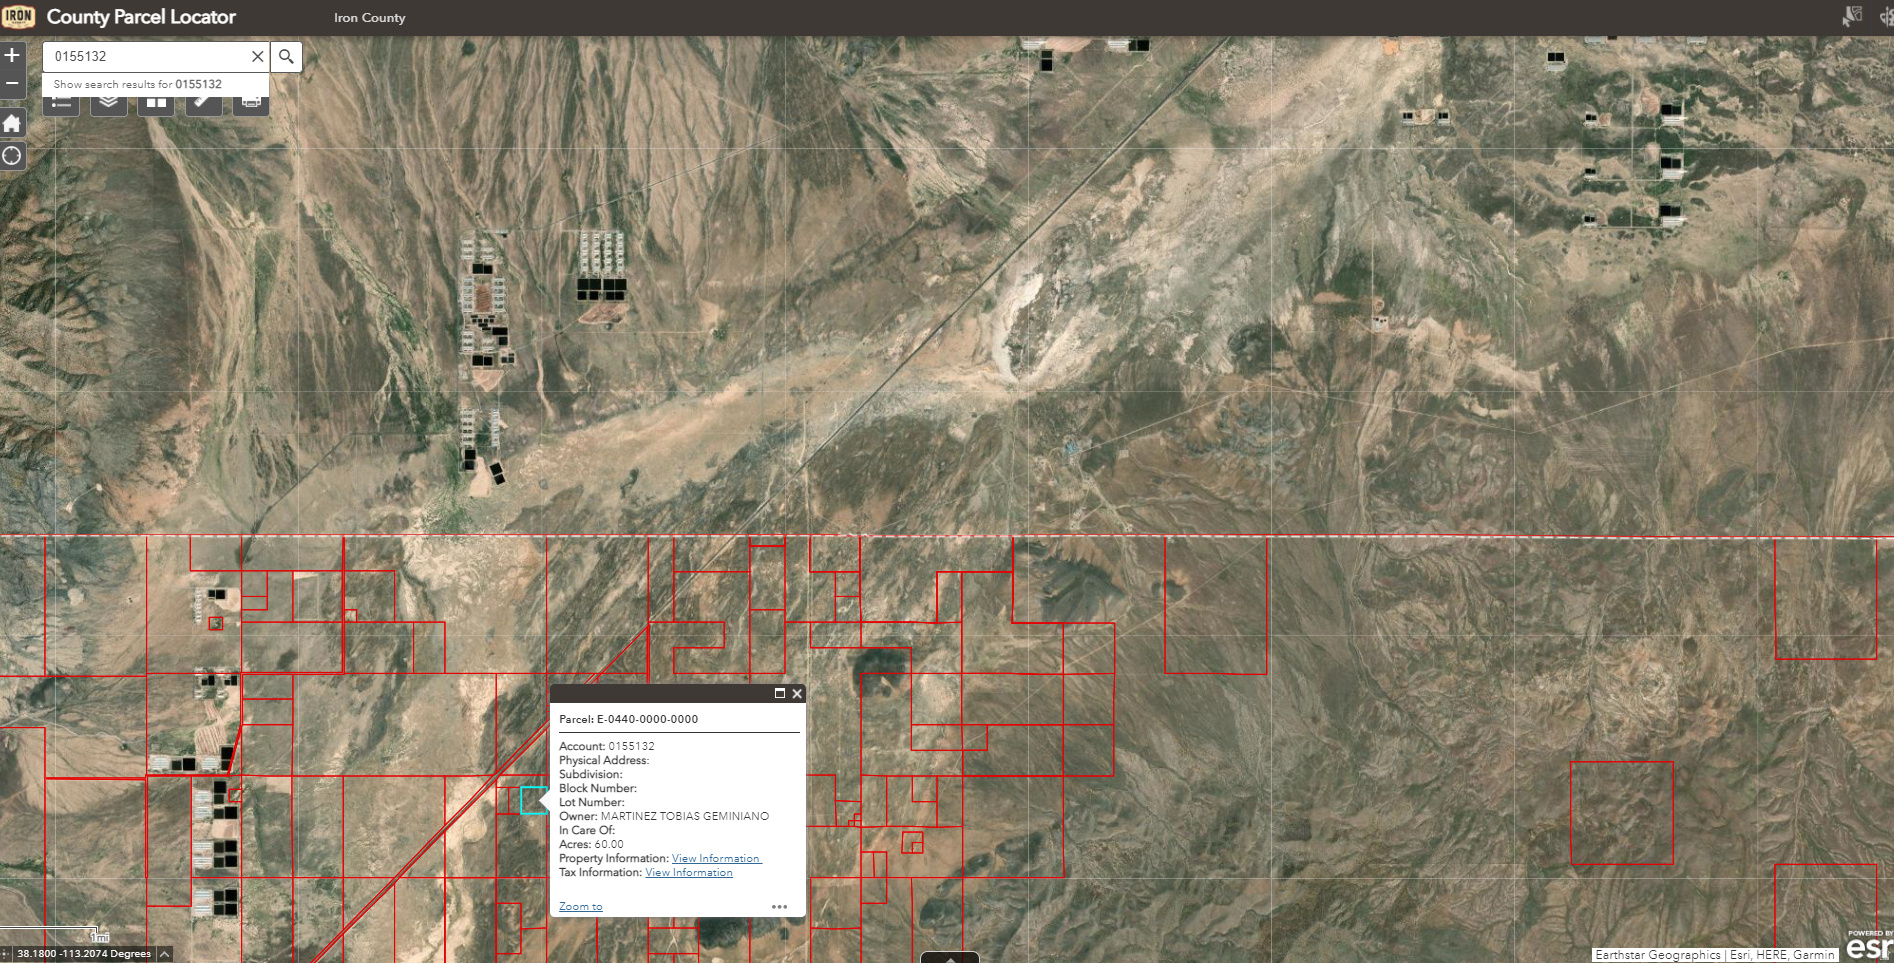The width and height of the screenshot is (1894, 963).
Task: Toggle My Location tracking
Action: [13, 156]
